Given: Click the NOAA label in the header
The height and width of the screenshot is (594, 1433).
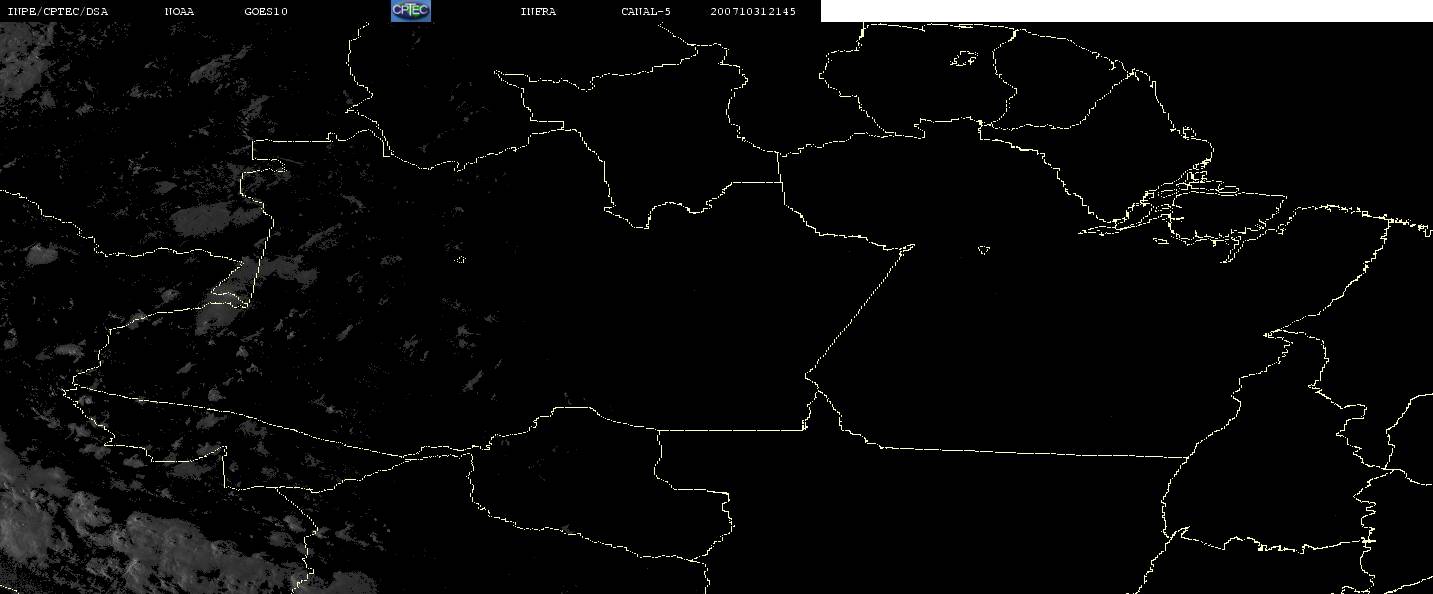Looking at the screenshot, I should point(179,11).
